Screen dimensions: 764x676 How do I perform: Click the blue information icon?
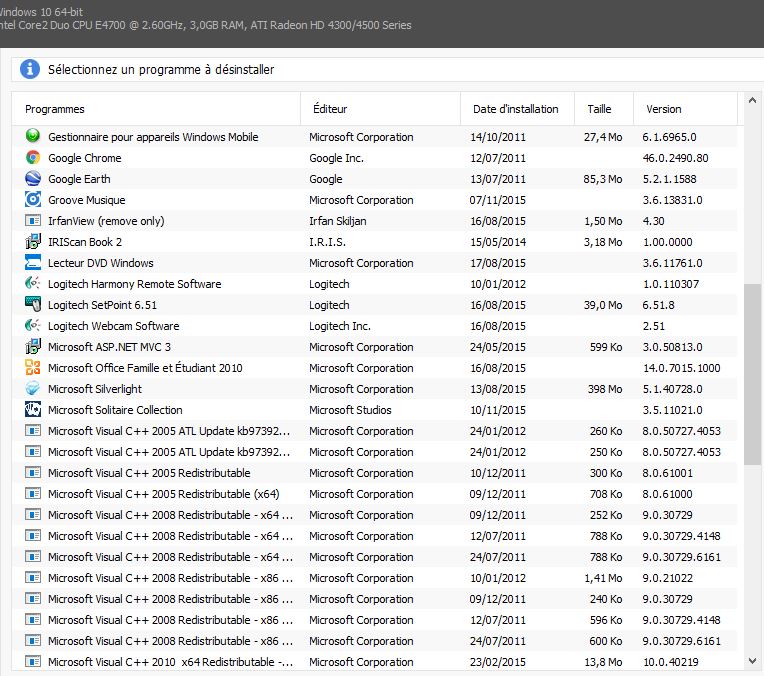click(30, 69)
